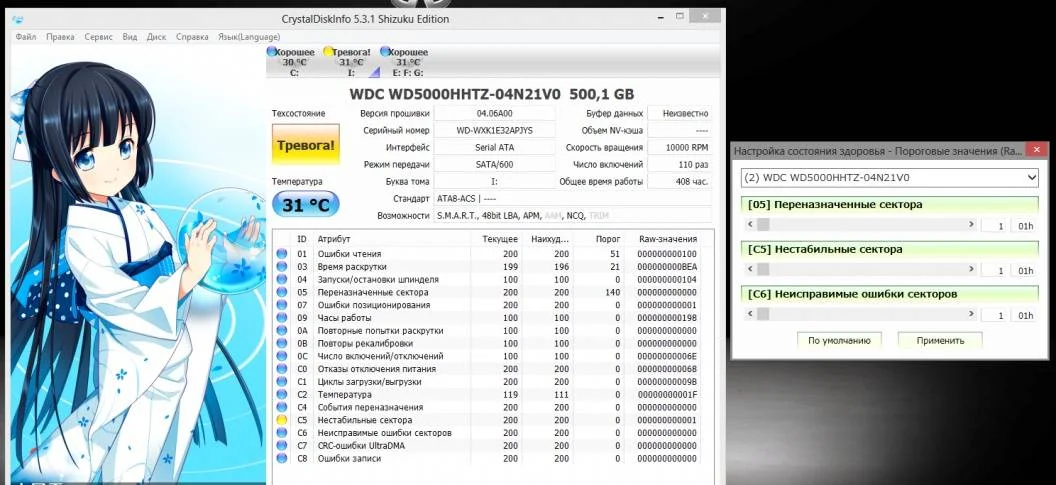The width and height of the screenshot is (1056, 485).
Task: Click the firmware version 04.06A00 field
Action: (495, 114)
